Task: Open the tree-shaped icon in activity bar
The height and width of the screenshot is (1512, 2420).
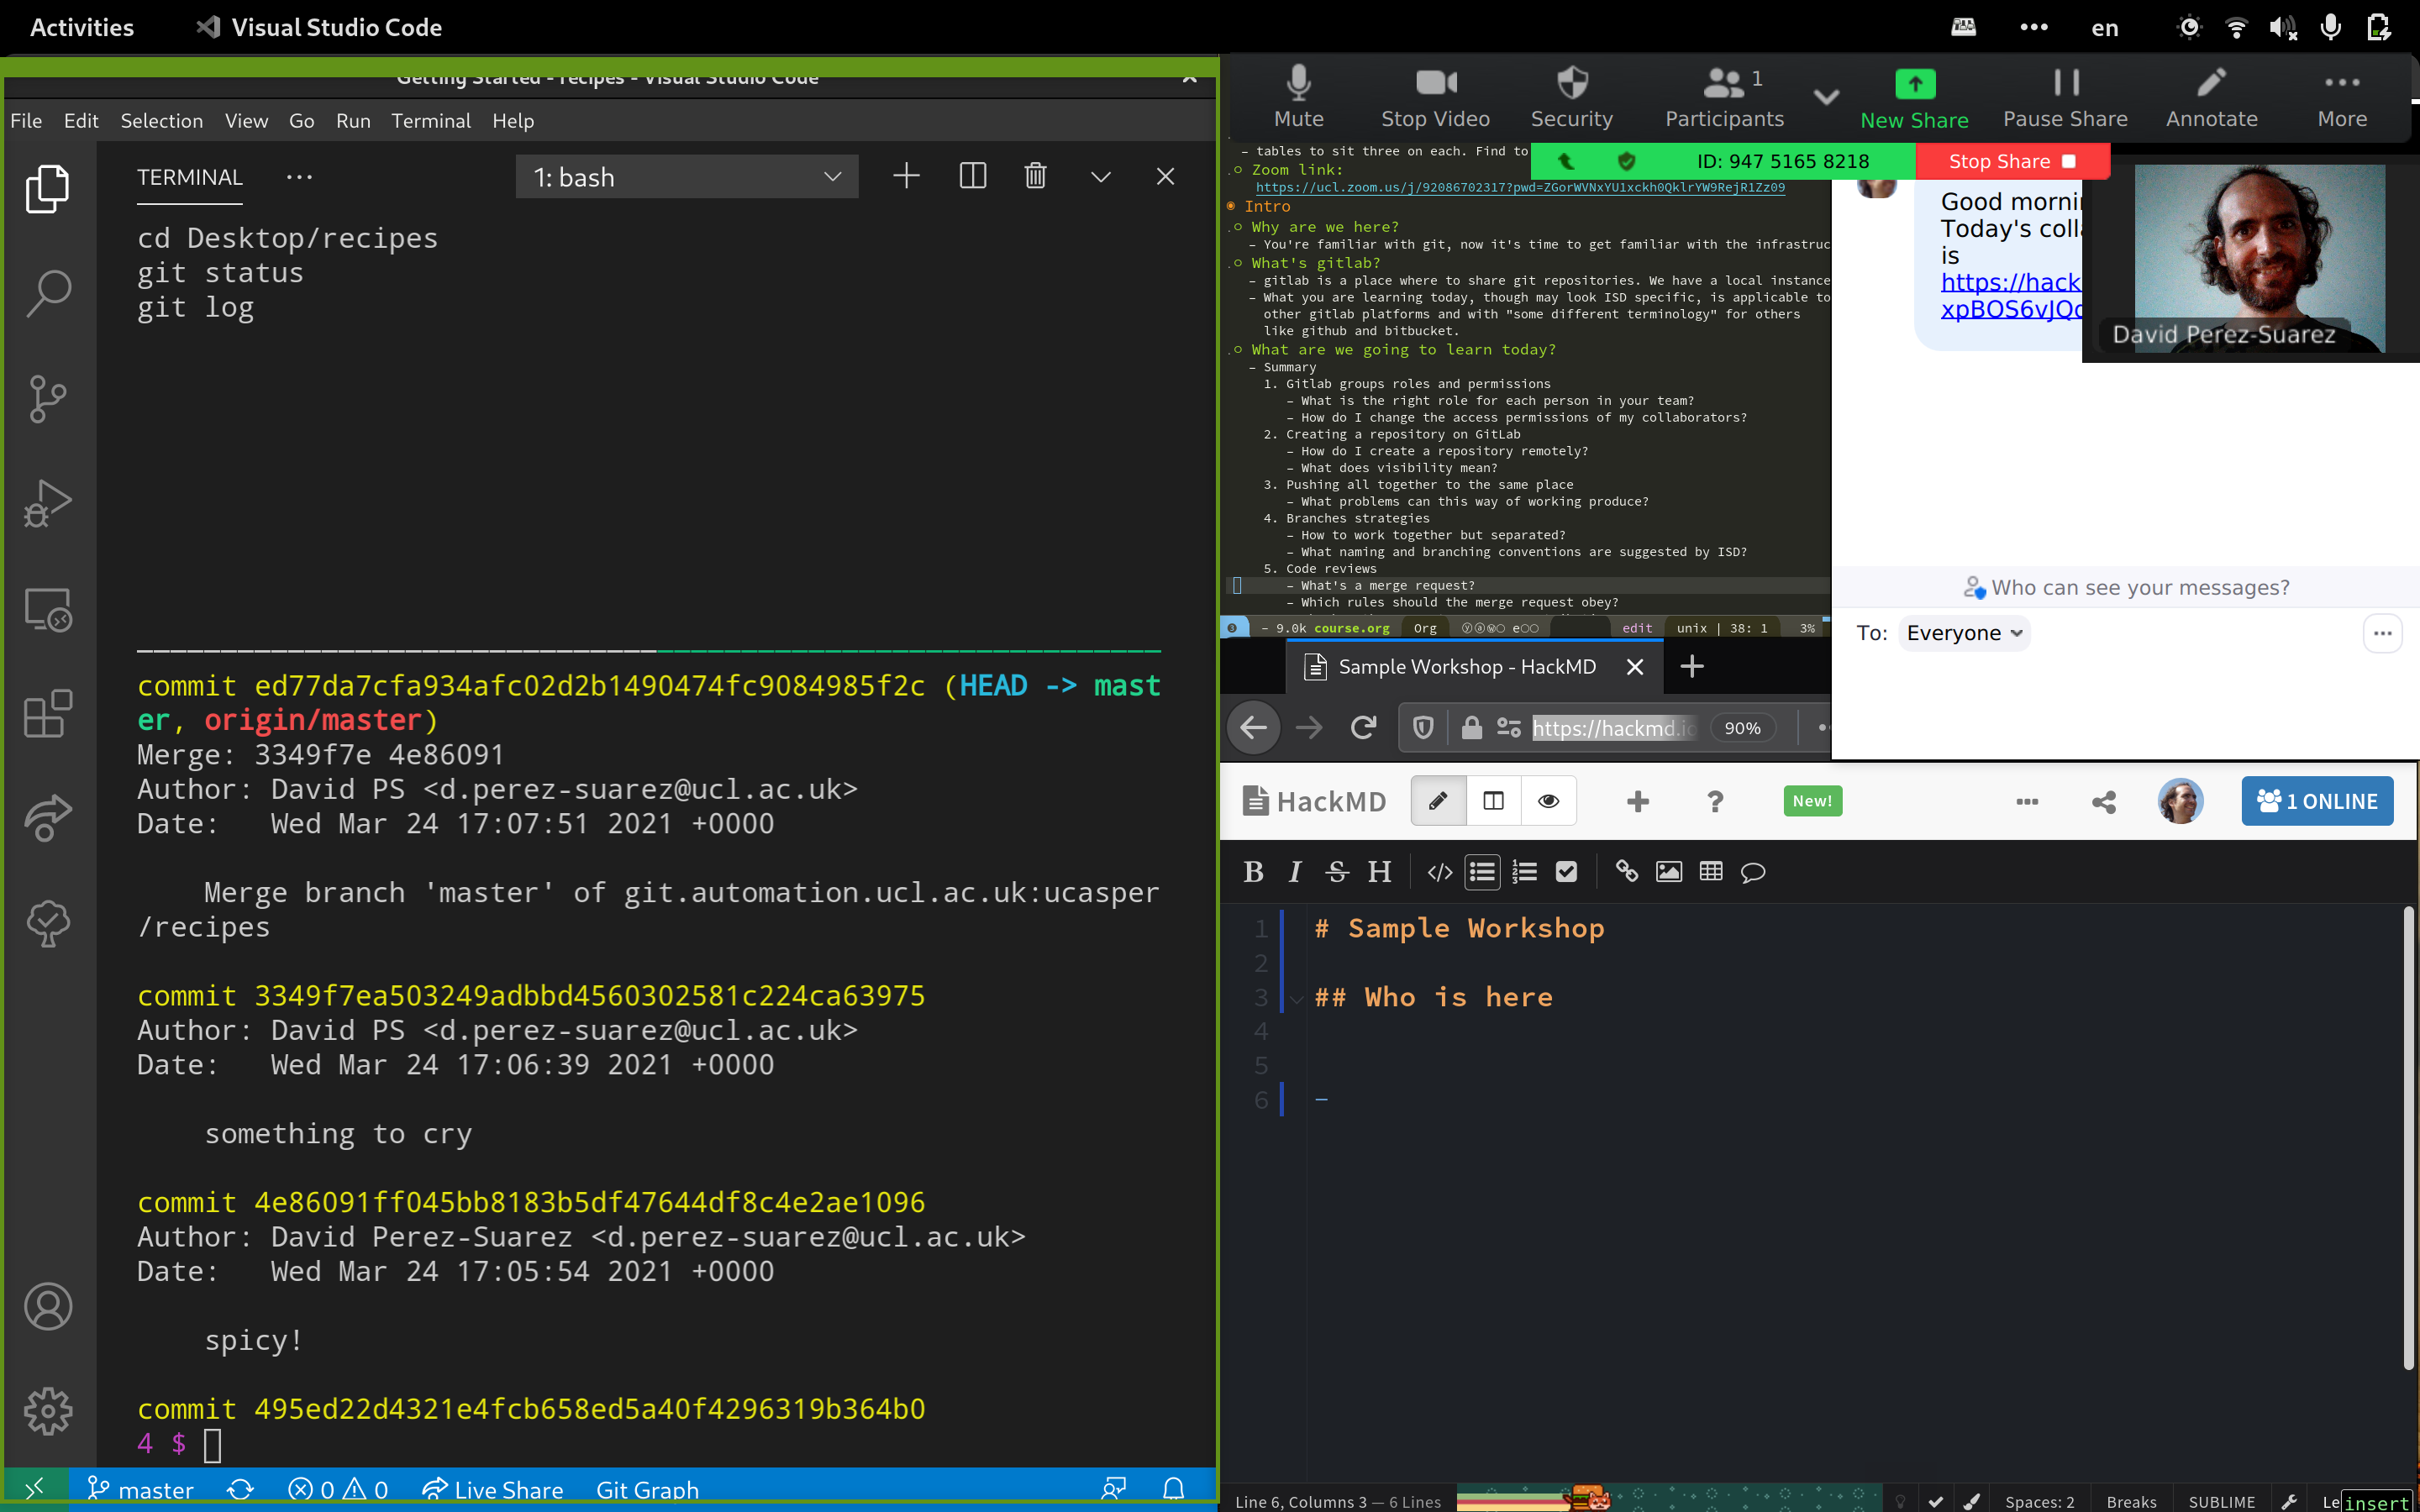Action: (47, 923)
